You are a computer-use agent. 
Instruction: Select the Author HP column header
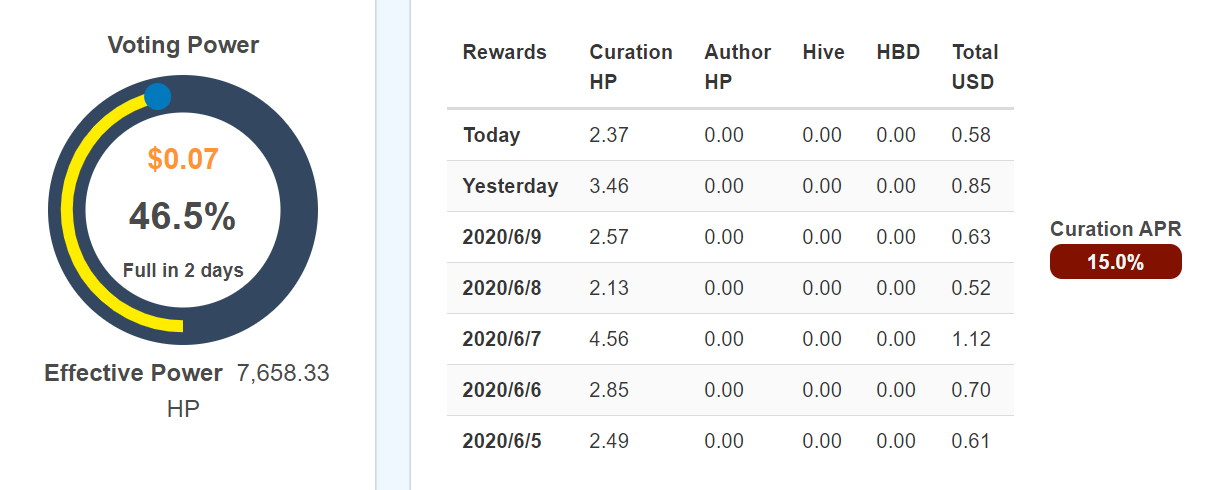(738, 67)
